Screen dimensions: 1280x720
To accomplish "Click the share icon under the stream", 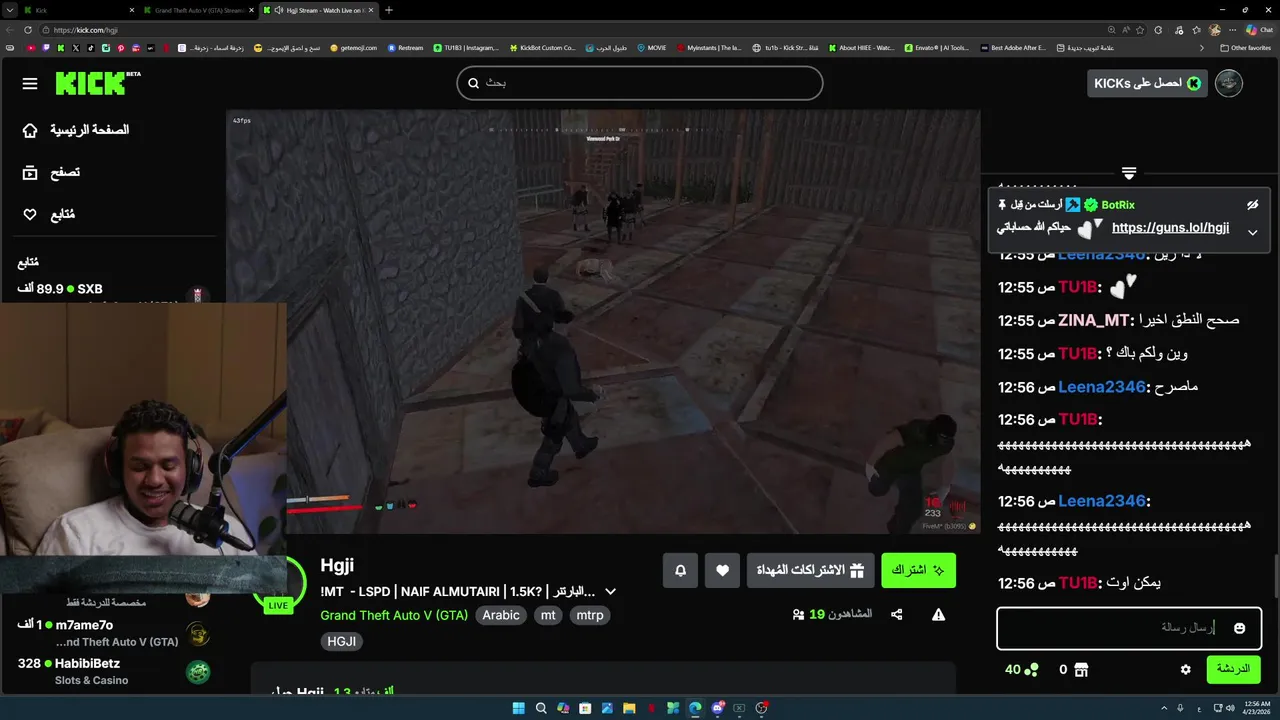I will (897, 614).
